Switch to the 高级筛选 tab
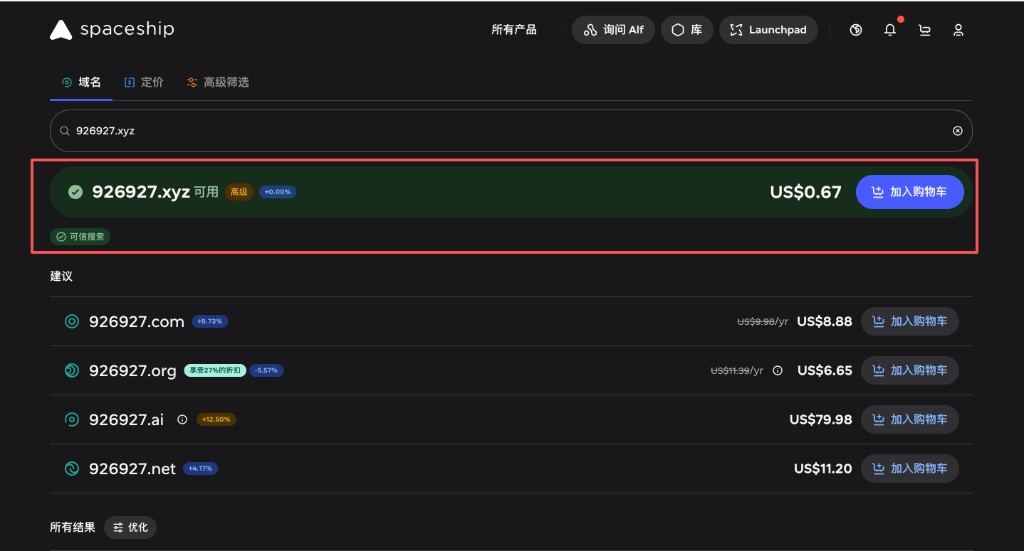Viewport: 1024px width, 551px height. click(217, 82)
